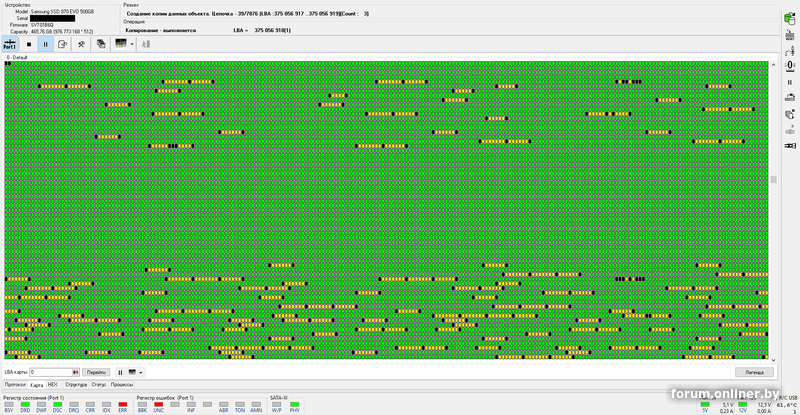Open the Легенда button
This screenshot has width=800, height=415.
click(754, 372)
